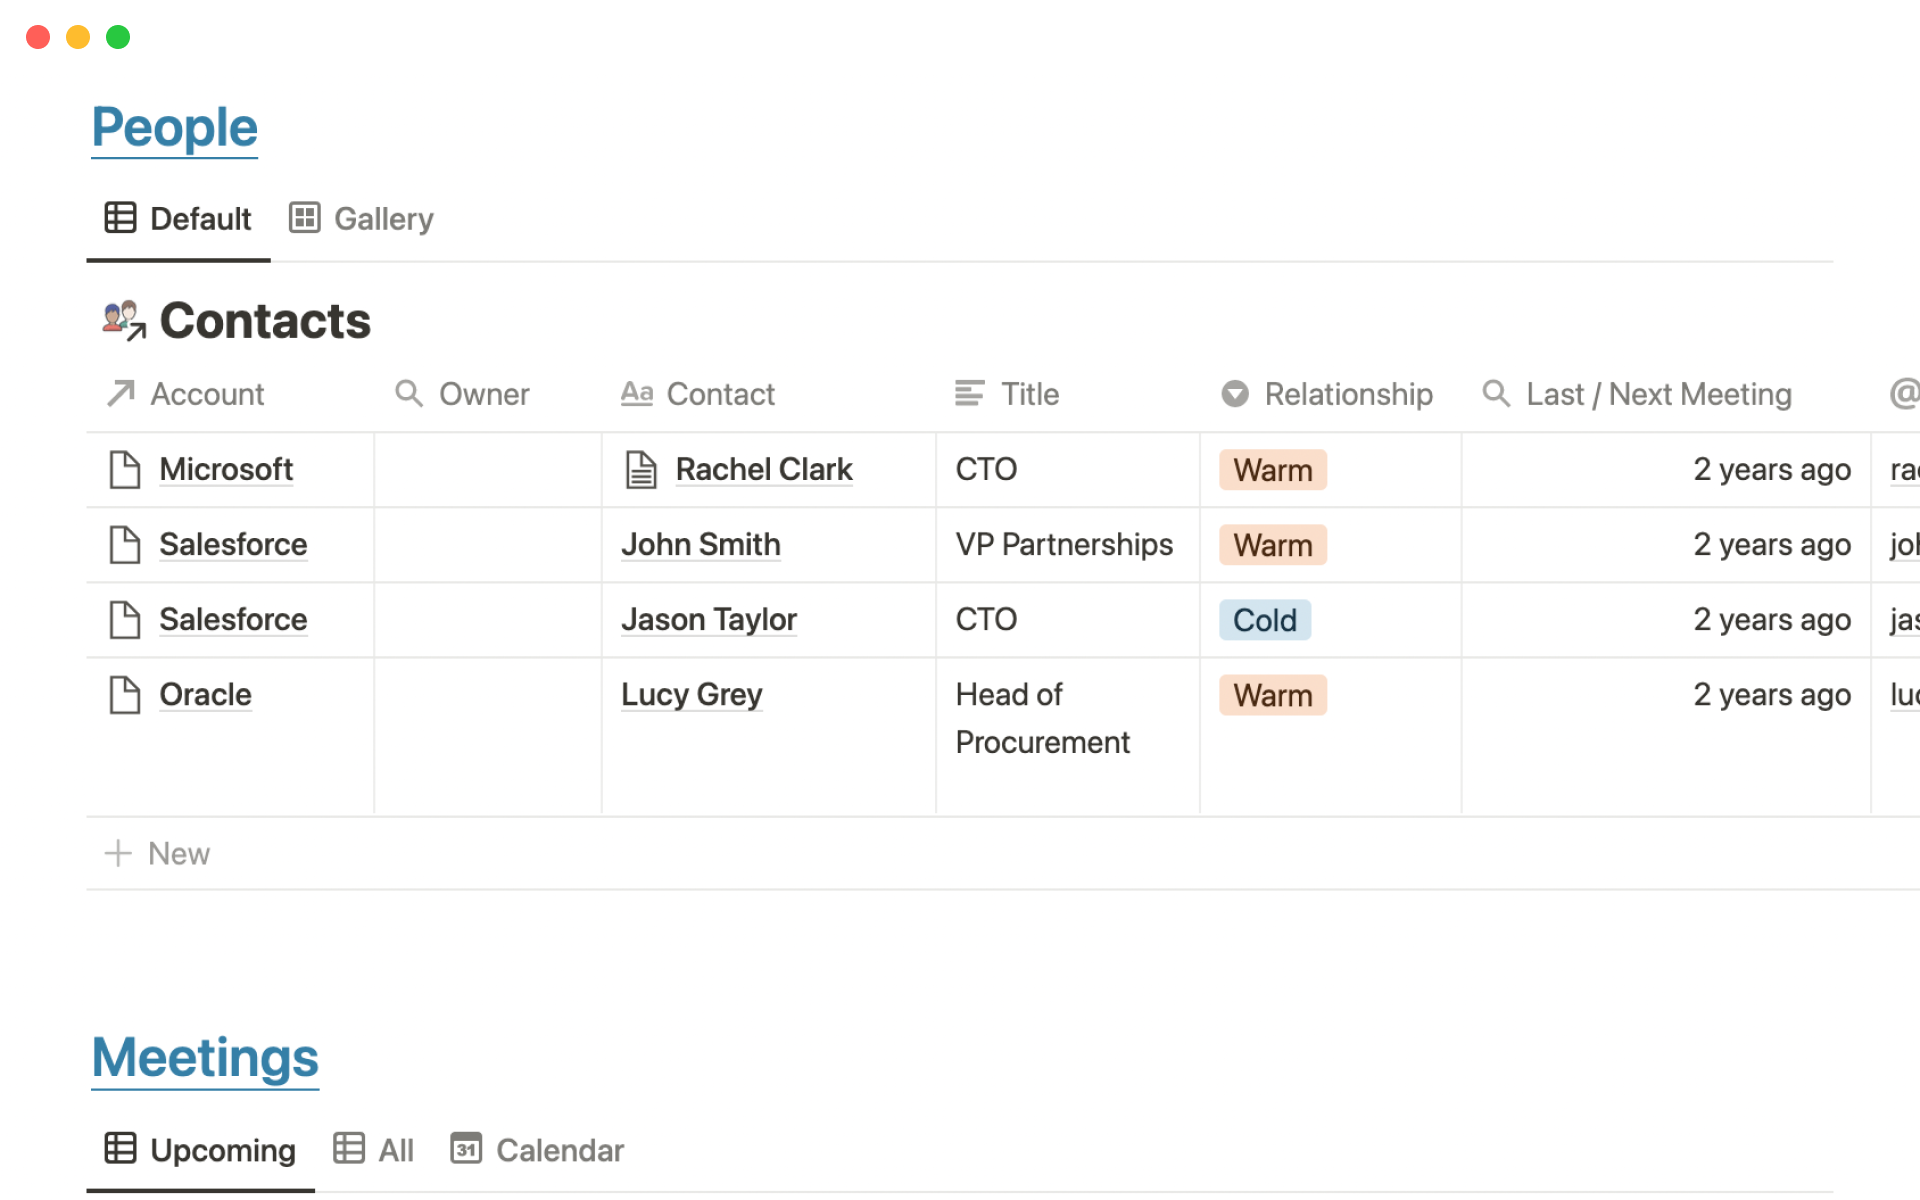This screenshot has height=1200, width=1920.
Task: Click the Oracle row page icon
Action: 124,694
